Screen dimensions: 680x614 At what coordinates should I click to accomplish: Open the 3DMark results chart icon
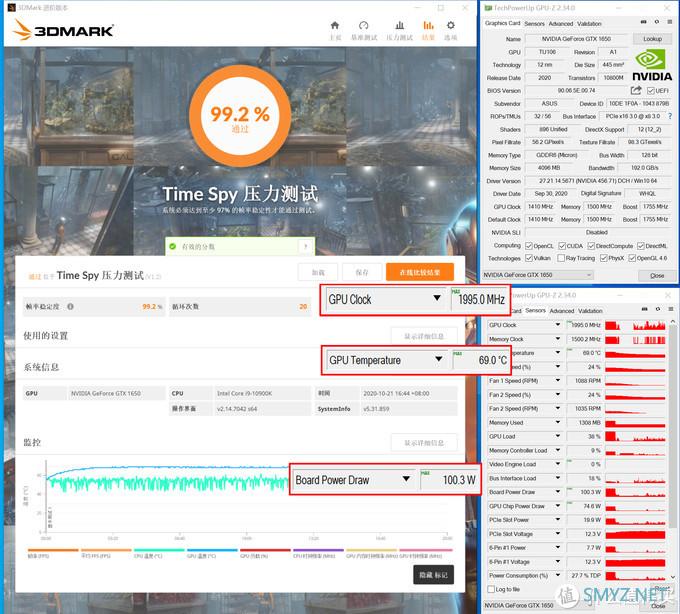pyautogui.click(x=428, y=26)
